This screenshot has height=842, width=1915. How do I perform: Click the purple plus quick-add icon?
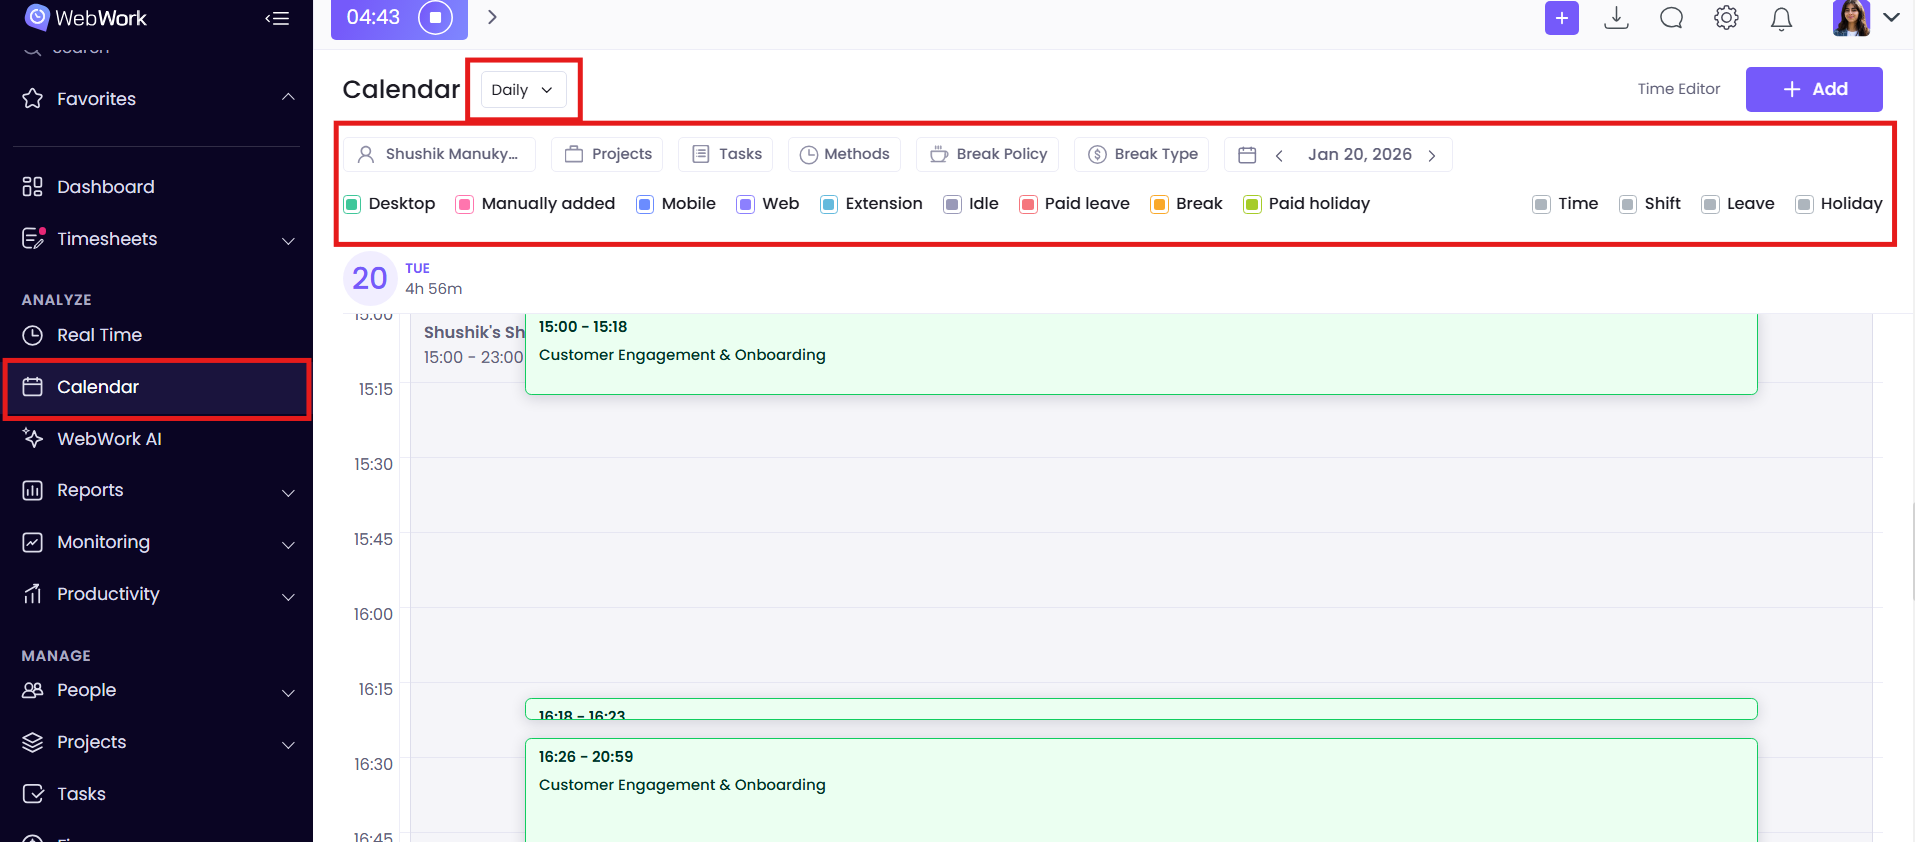point(1561,18)
